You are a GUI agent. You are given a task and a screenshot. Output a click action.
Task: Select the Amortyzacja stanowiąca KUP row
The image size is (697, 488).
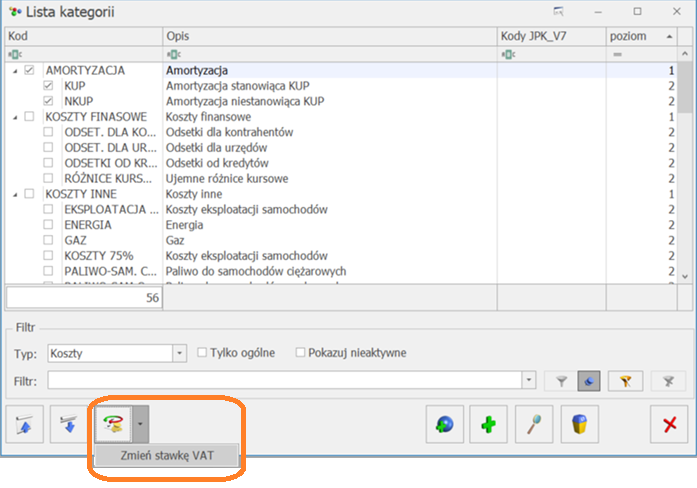tap(341, 86)
